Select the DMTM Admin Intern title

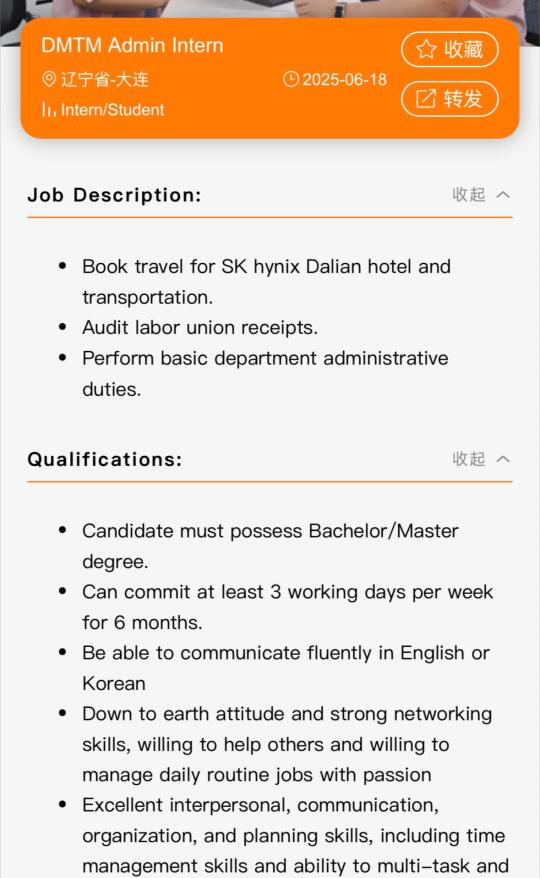(x=132, y=45)
